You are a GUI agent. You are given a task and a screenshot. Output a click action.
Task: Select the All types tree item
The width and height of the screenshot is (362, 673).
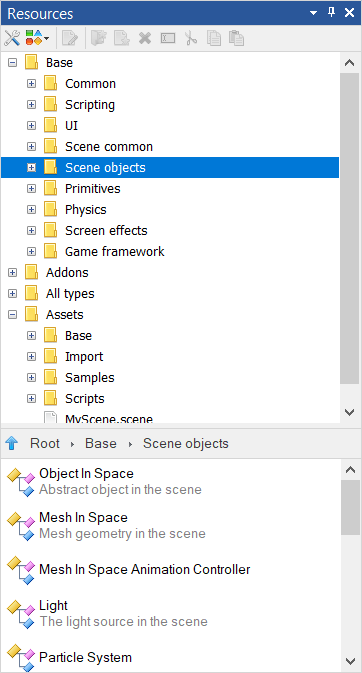(70, 294)
